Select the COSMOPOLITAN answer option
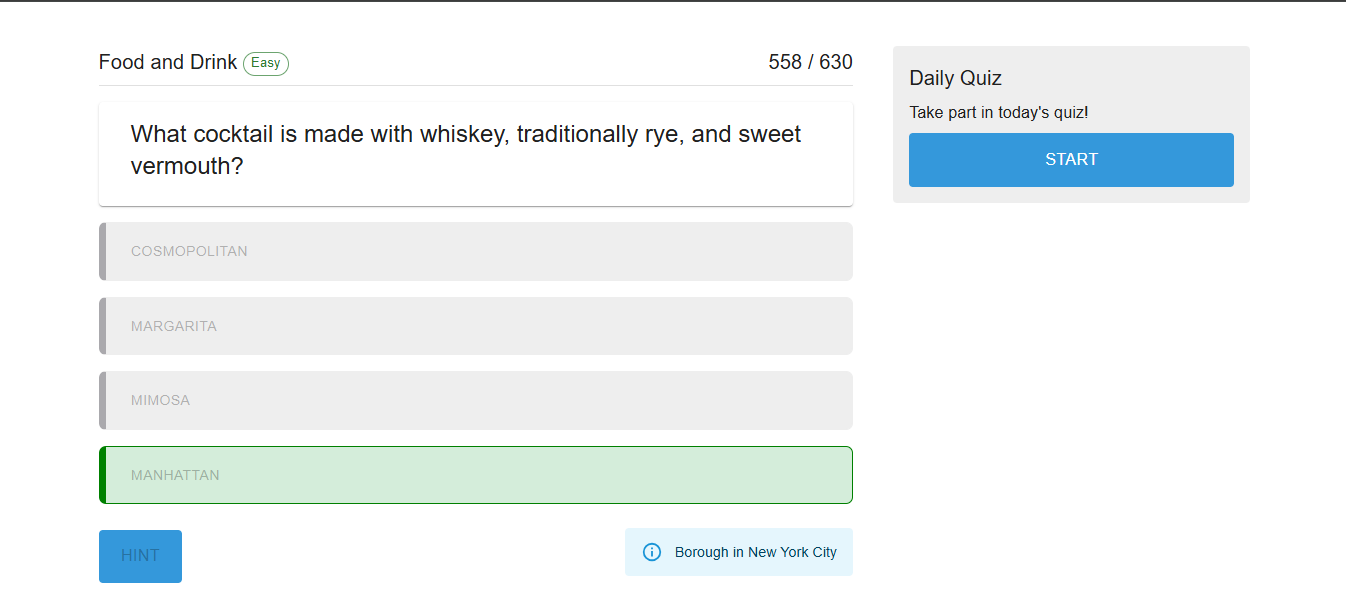This screenshot has height=593, width=1346. [476, 251]
